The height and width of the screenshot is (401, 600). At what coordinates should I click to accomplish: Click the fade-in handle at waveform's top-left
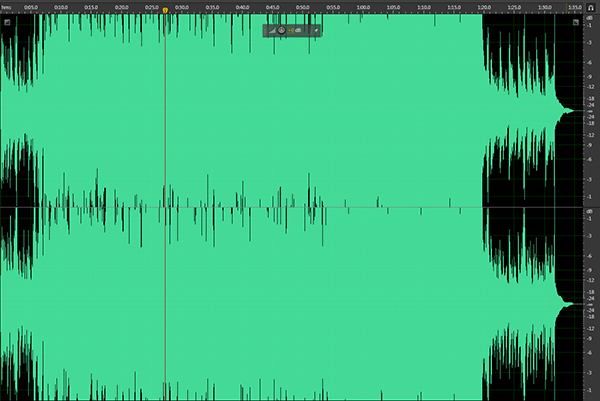[x=8, y=22]
